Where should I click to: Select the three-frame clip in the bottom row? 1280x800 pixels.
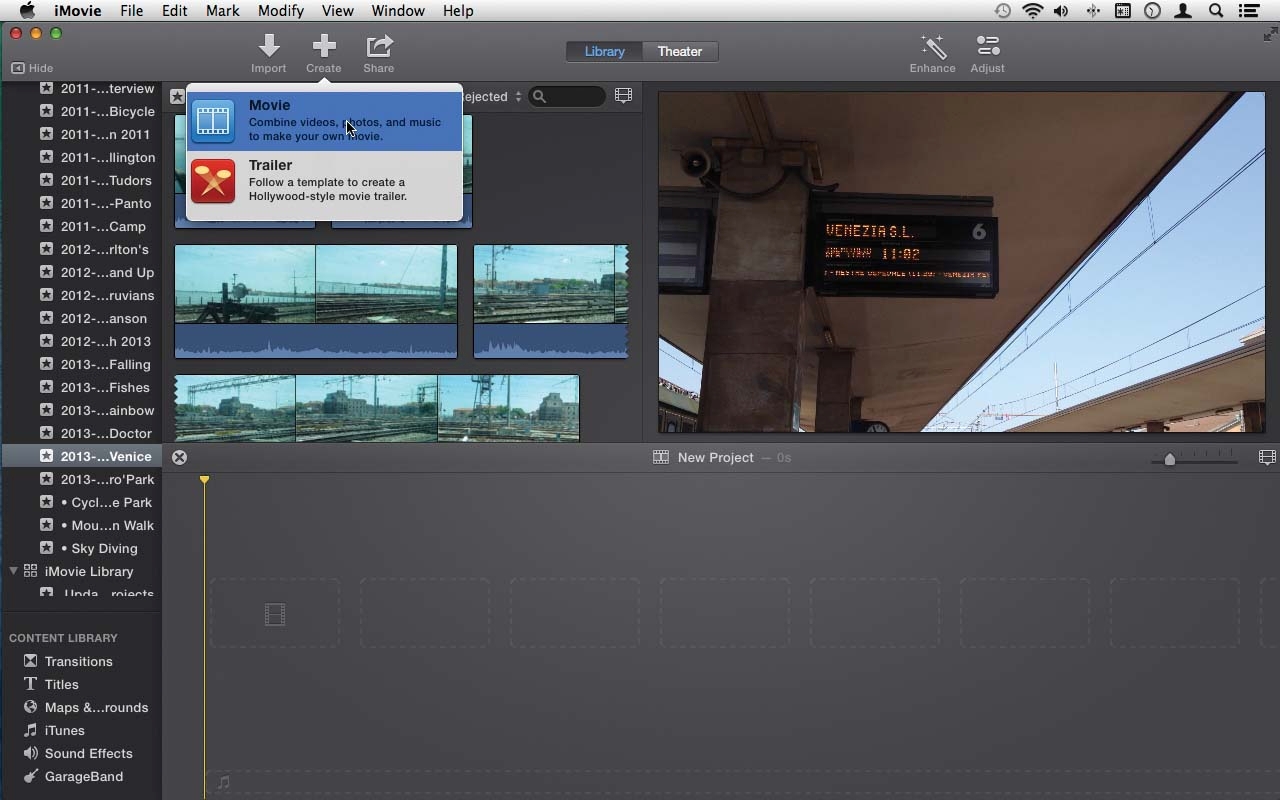tap(377, 408)
